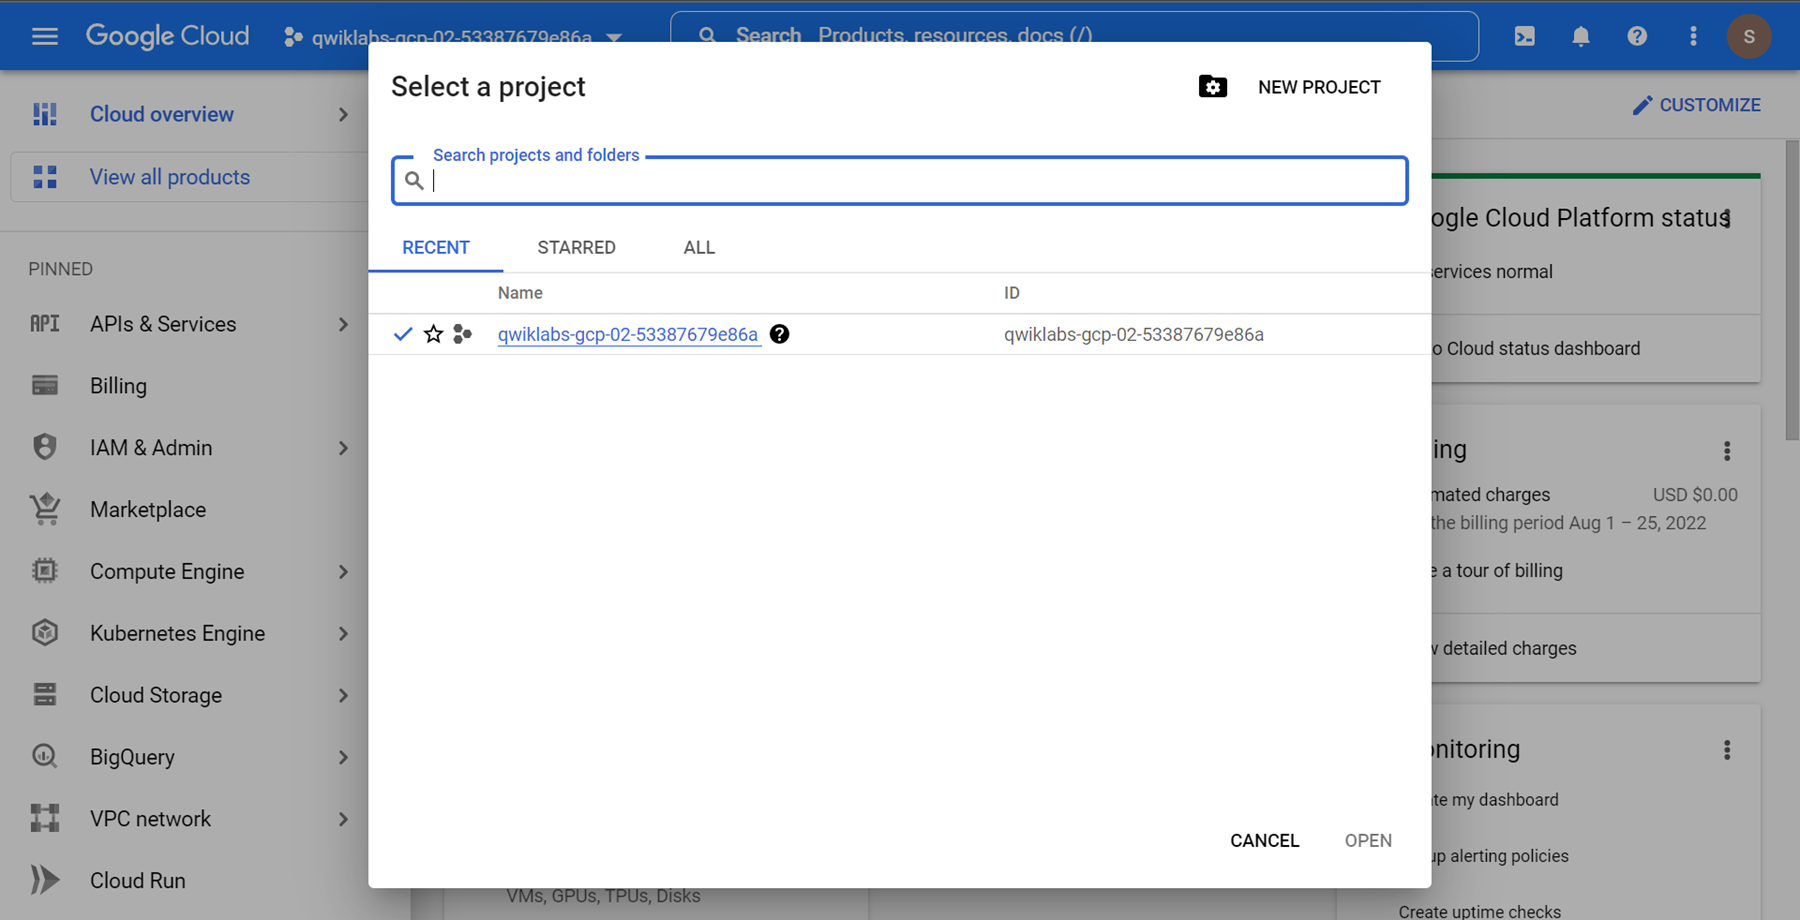Open Billing from the sidebar
Image resolution: width=1800 pixels, height=920 pixels.
[x=118, y=386]
